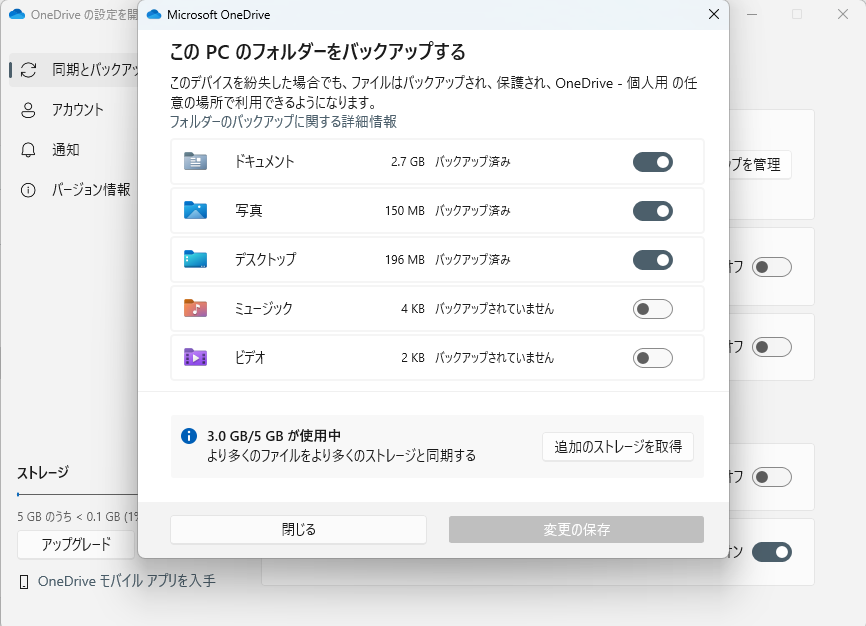This screenshot has height=626, width=866.
Task: Enable backup toggle for ビデオ
Action: point(653,358)
